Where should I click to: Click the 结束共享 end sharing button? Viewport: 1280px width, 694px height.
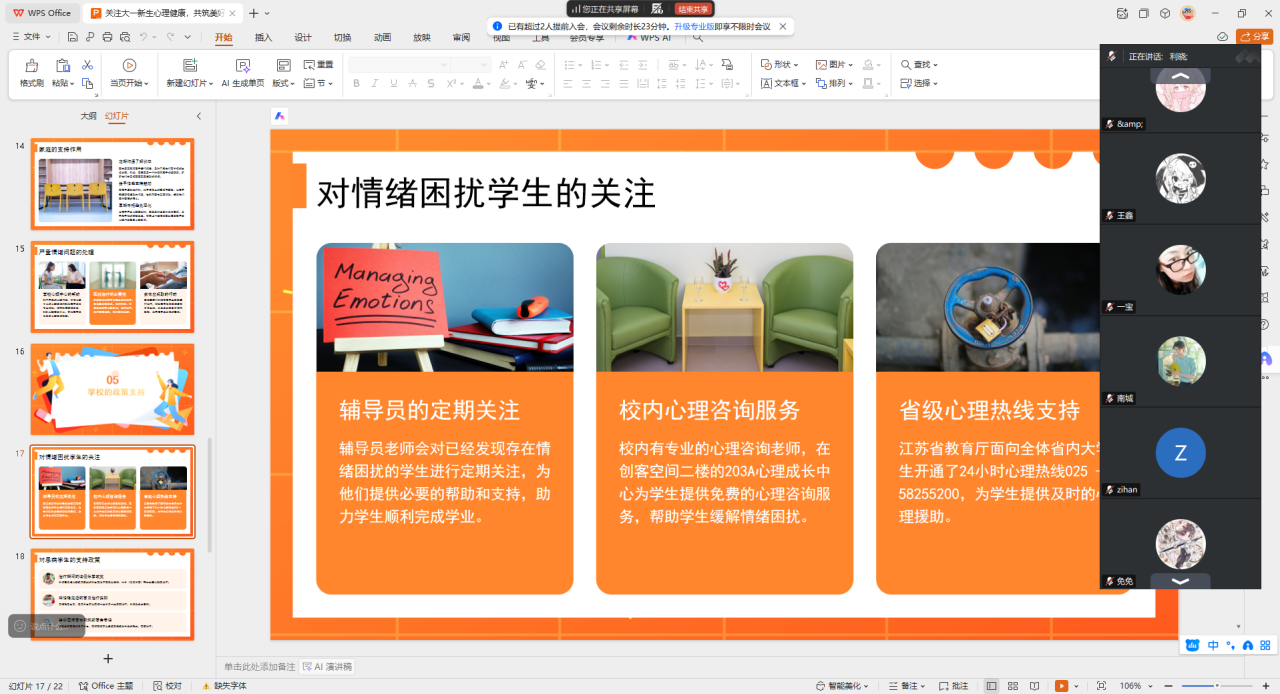click(x=694, y=9)
